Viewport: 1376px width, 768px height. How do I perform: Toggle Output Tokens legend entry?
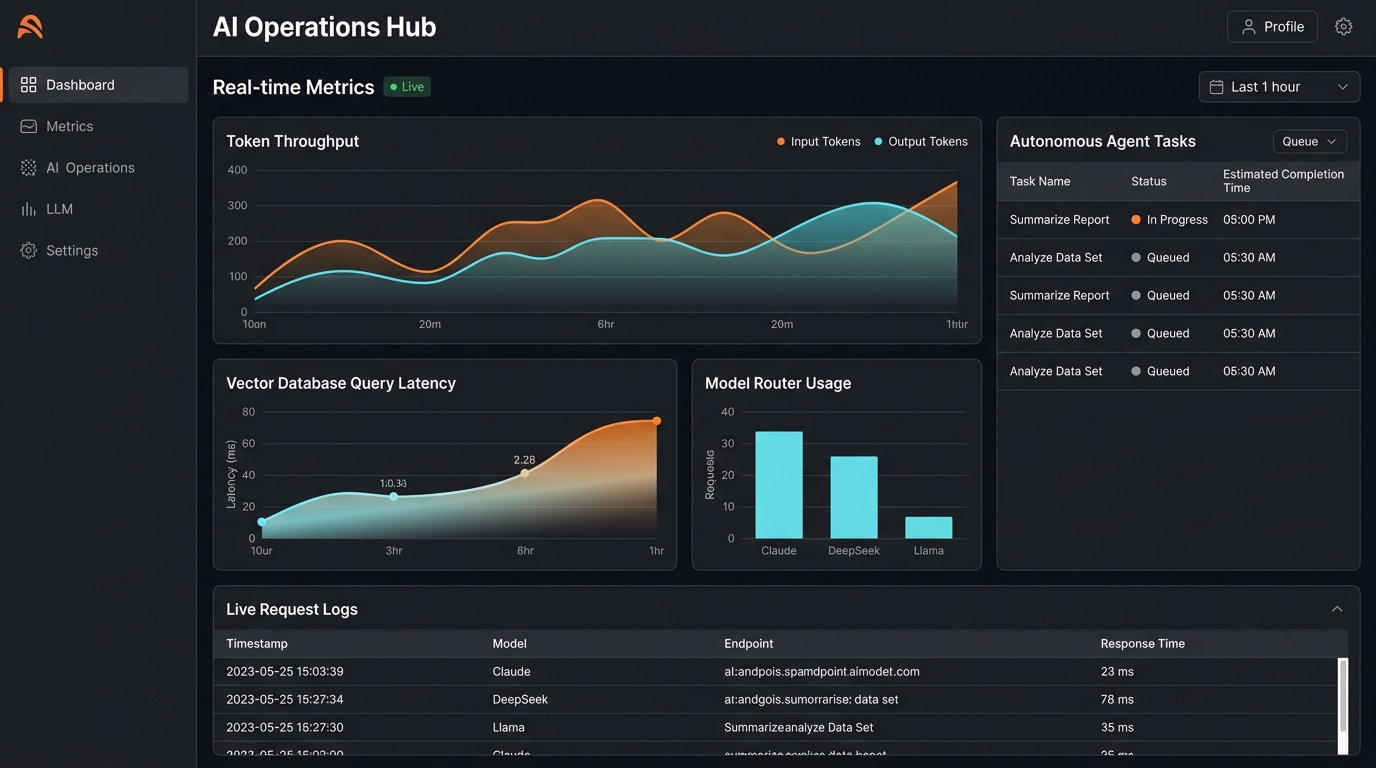(x=921, y=142)
